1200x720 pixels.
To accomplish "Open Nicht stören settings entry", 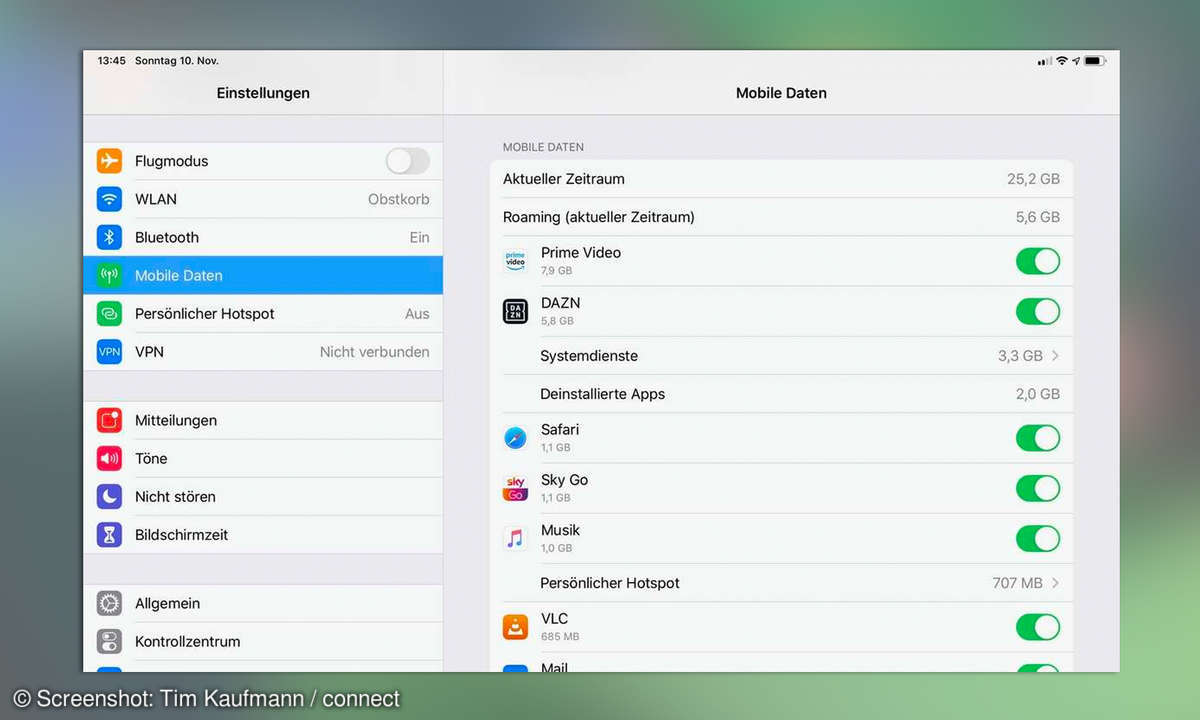I will coord(263,496).
